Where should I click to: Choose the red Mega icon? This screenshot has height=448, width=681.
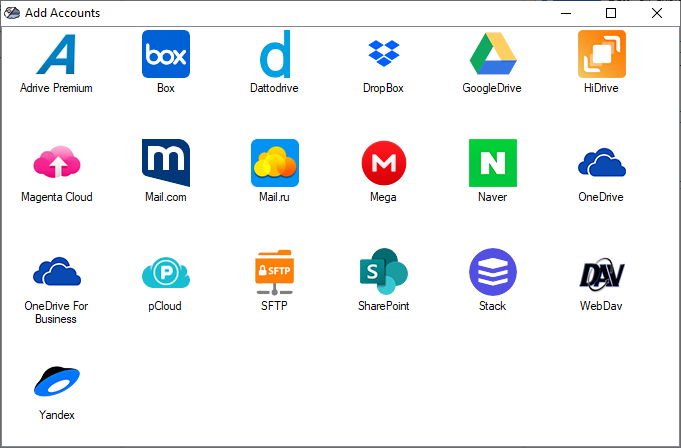(x=384, y=163)
